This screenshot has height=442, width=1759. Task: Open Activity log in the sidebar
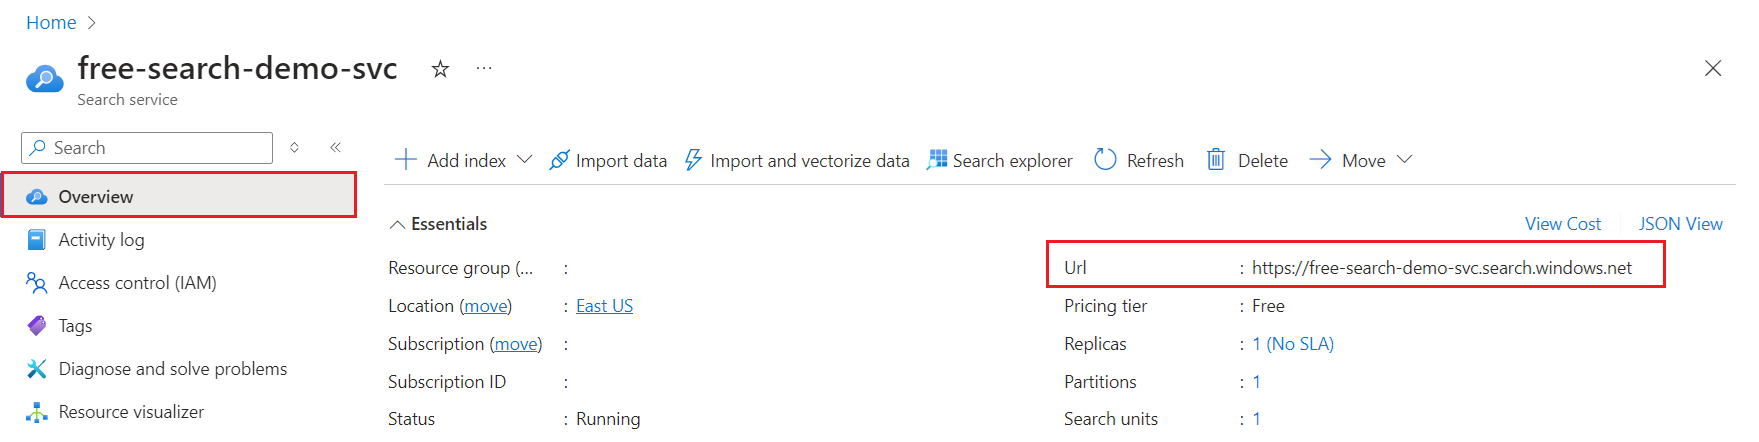click(101, 240)
